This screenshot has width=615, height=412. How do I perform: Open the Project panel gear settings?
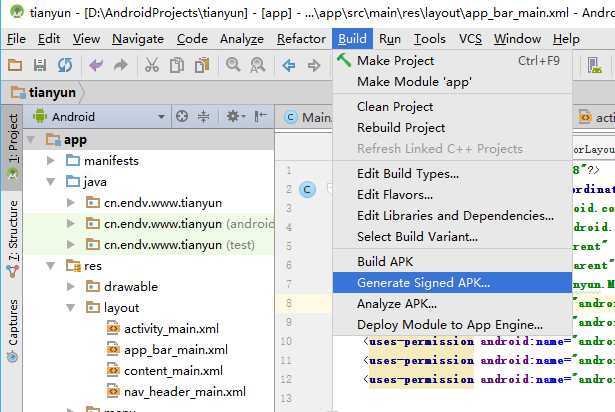pos(235,117)
